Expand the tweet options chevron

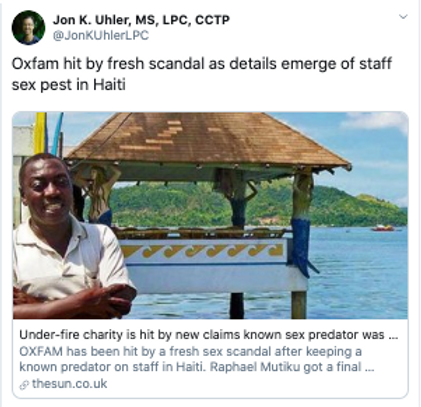click(403, 17)
